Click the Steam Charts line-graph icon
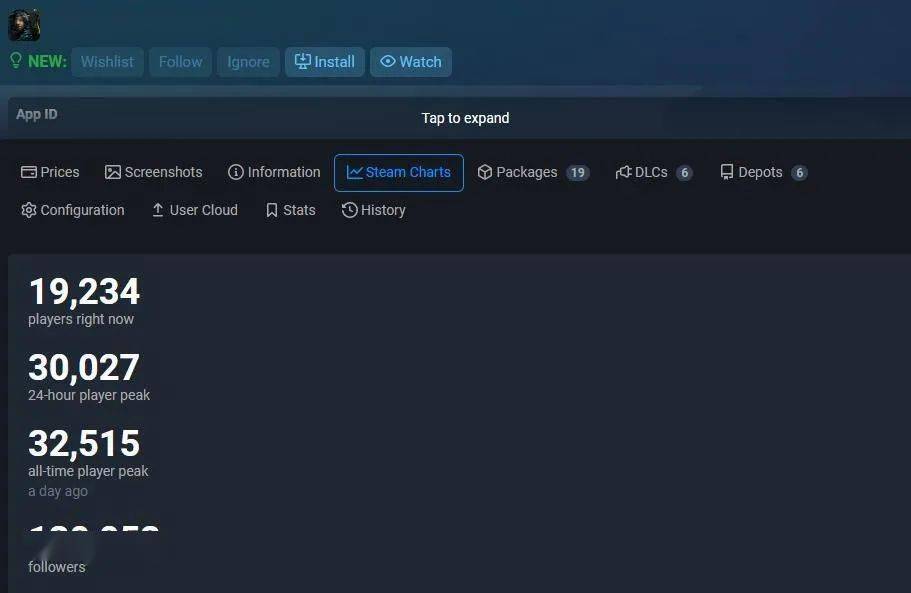Viewport: 911px width, 593px height. [x=355, y=172]
